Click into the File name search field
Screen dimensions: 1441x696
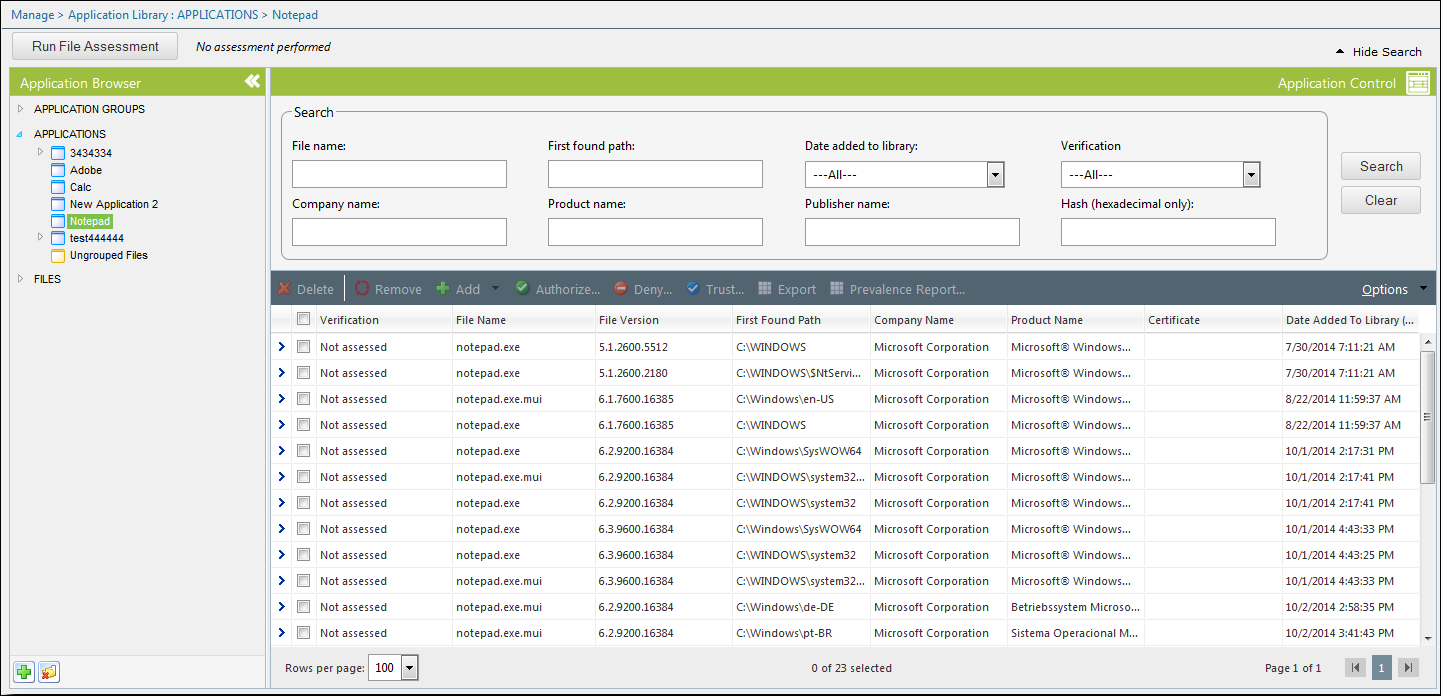coord(399,175)
